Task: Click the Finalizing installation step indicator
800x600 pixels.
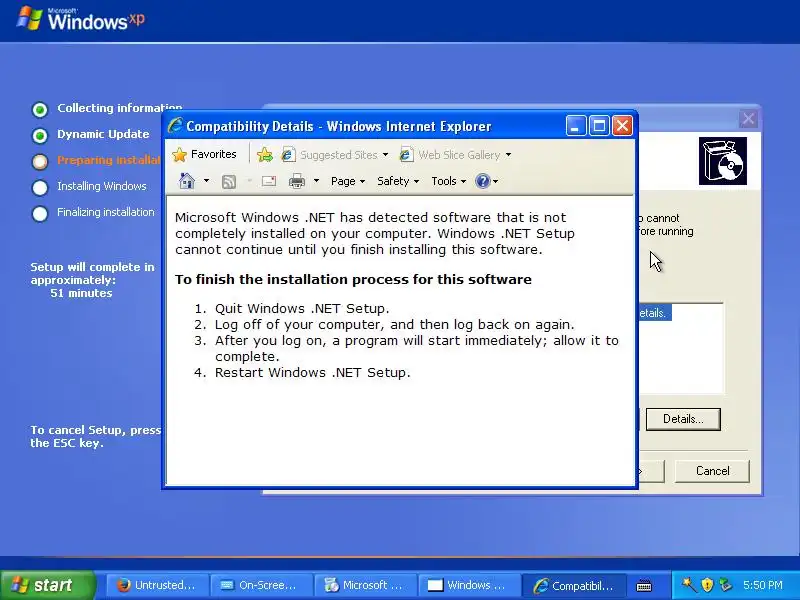Action: (40, 213)
